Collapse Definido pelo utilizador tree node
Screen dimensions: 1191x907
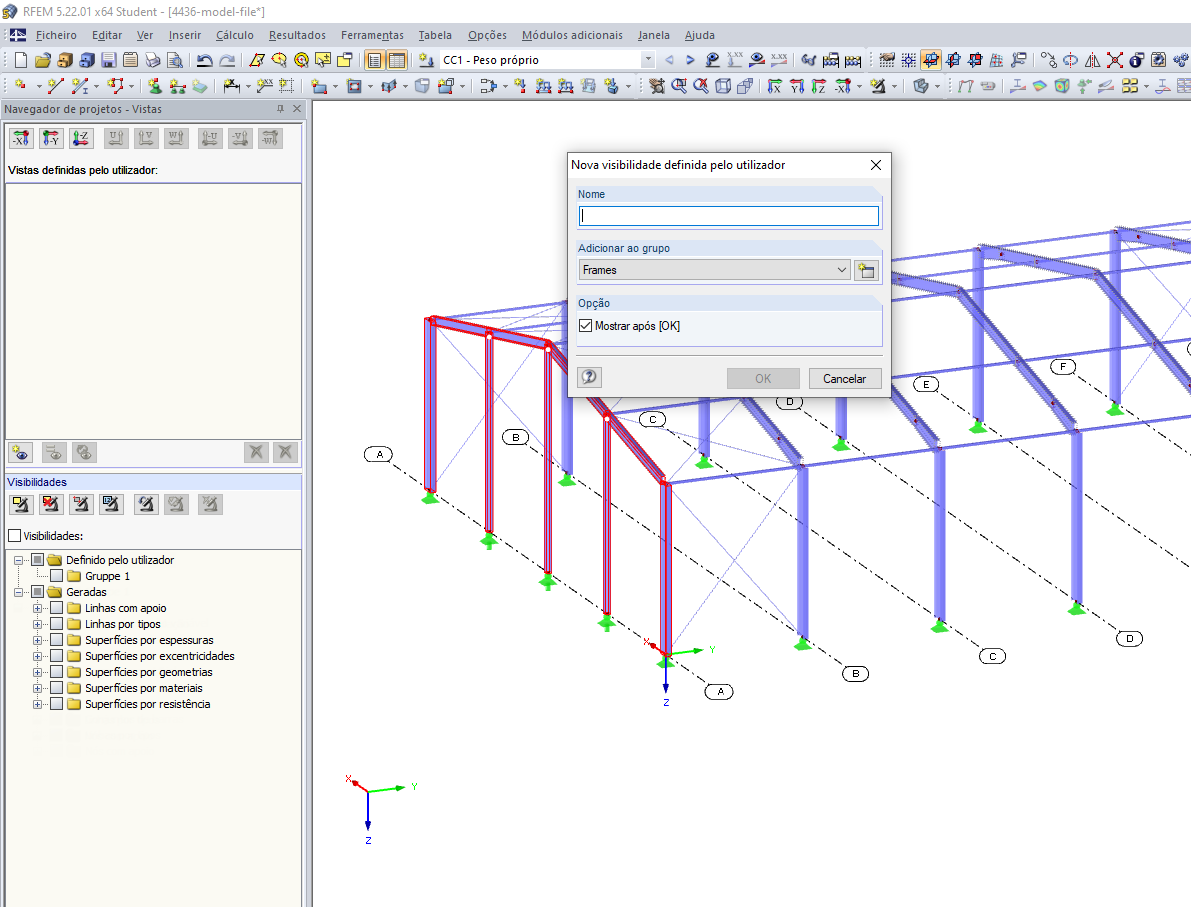(18, 560)
